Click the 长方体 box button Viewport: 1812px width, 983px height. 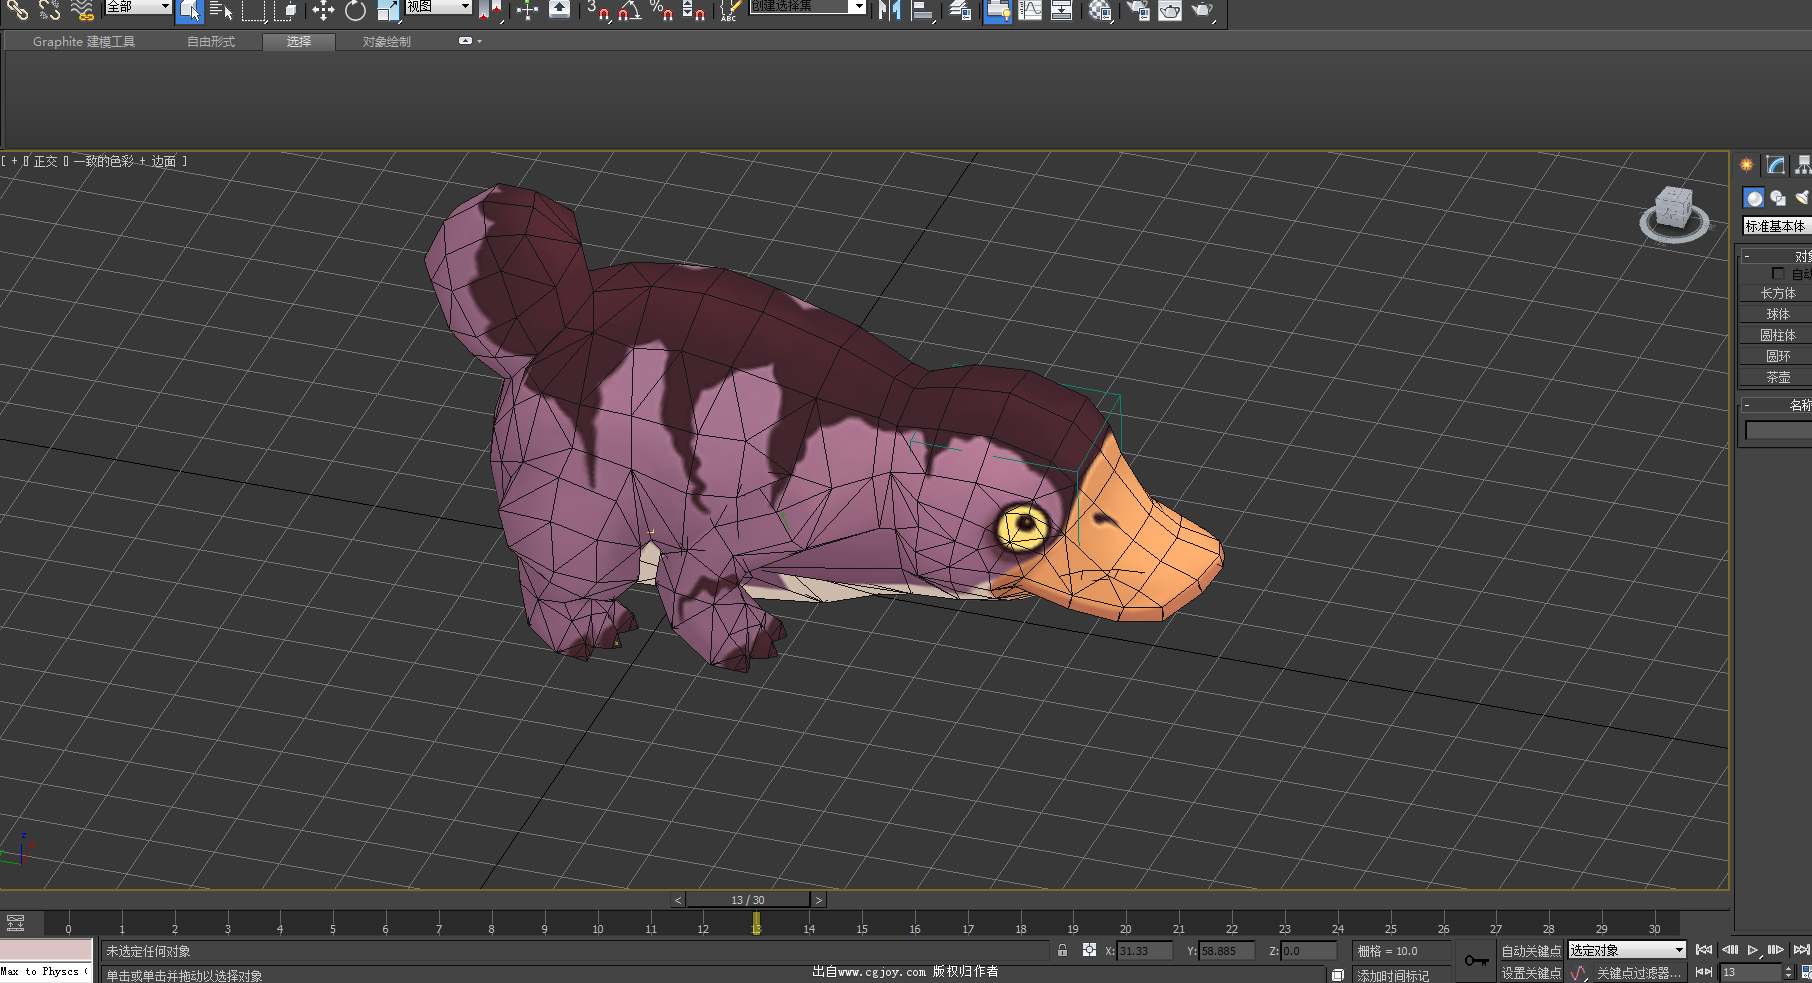(1777, 293)
